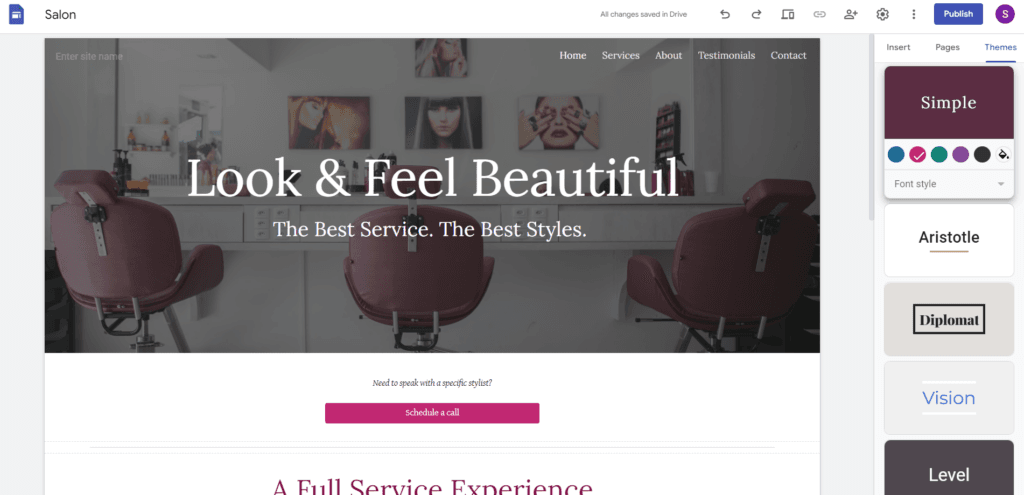Redo the last action
1024x495 pixels.
(756, 14)
